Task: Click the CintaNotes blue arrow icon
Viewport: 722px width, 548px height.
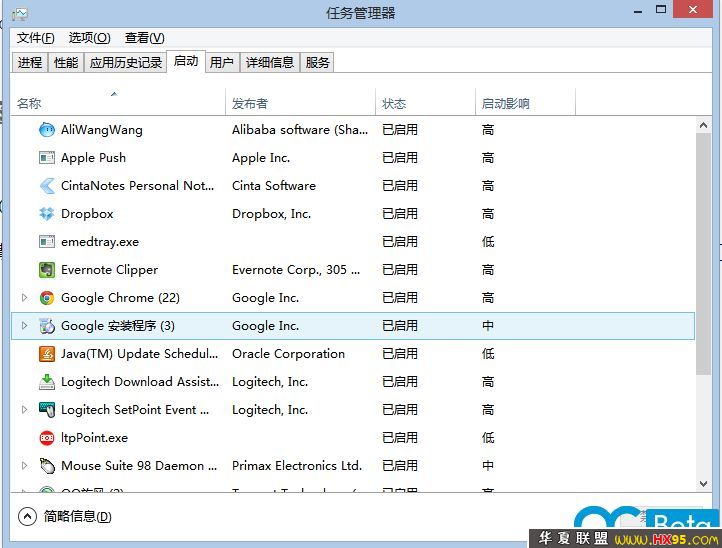Action: click(x=47, y=186)
